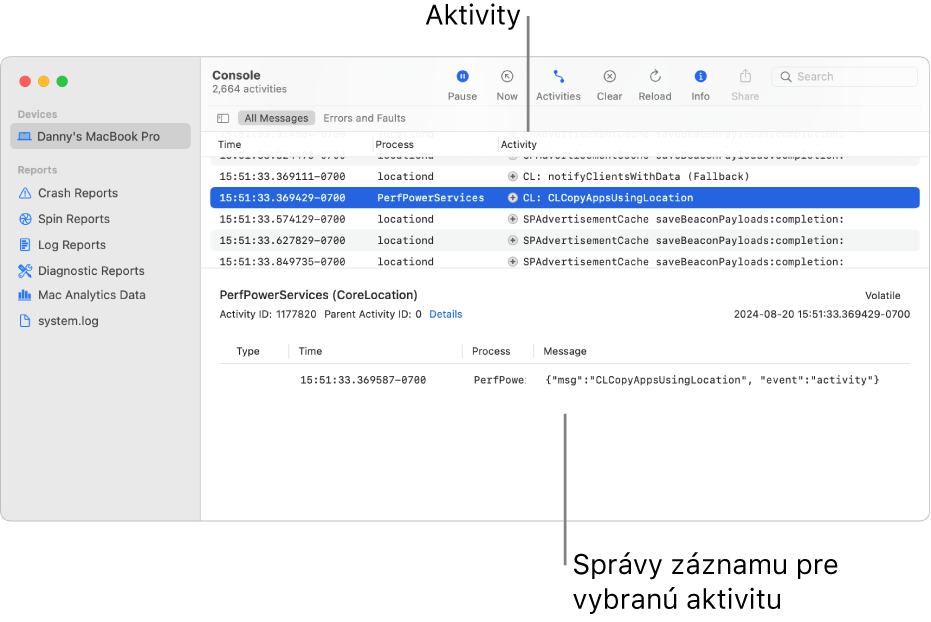Click the Activity ID: 1177820 label
Viewport: 931px width, 622px height.
[x=268, y=315]
